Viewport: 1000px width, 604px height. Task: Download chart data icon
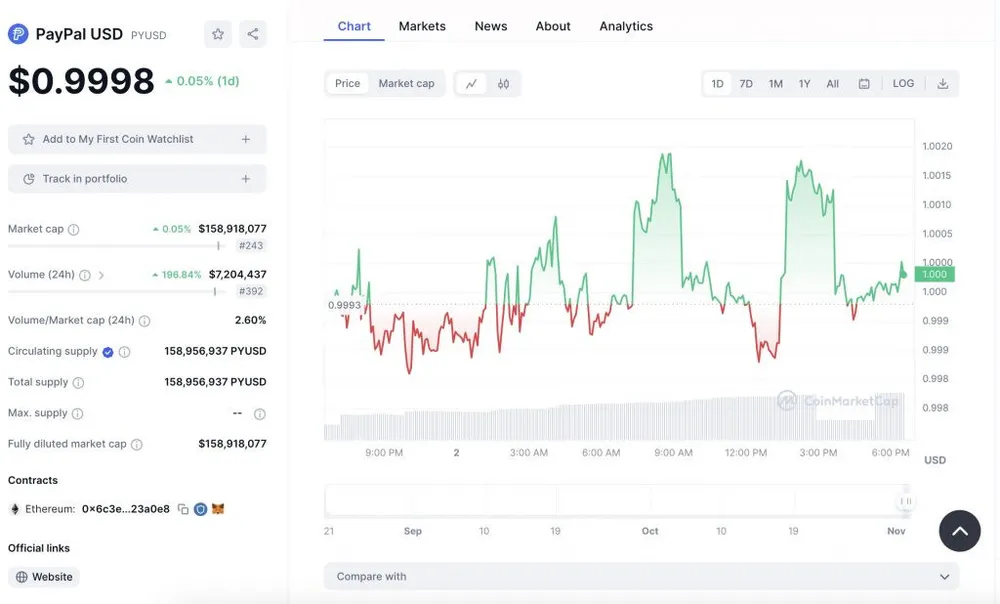point(942,84)
